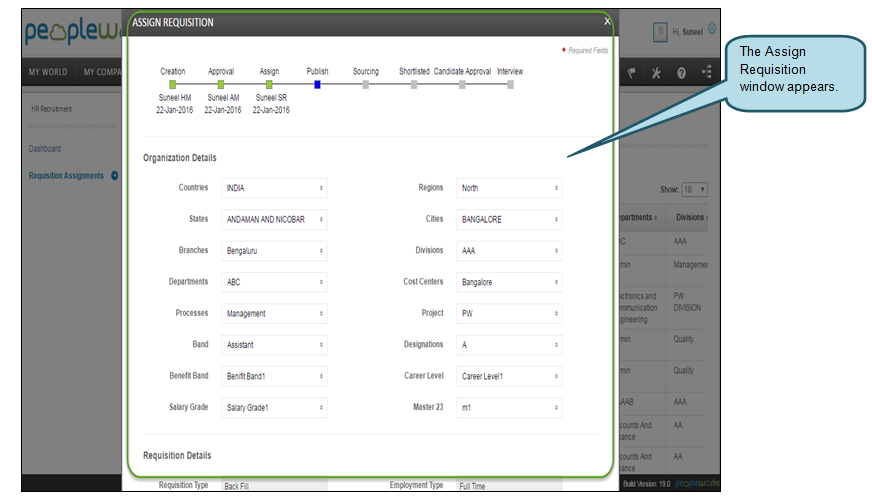Viewport: 872px width, 500px height.
Task: Select the Interview stage marker
Action: point(511,85)
